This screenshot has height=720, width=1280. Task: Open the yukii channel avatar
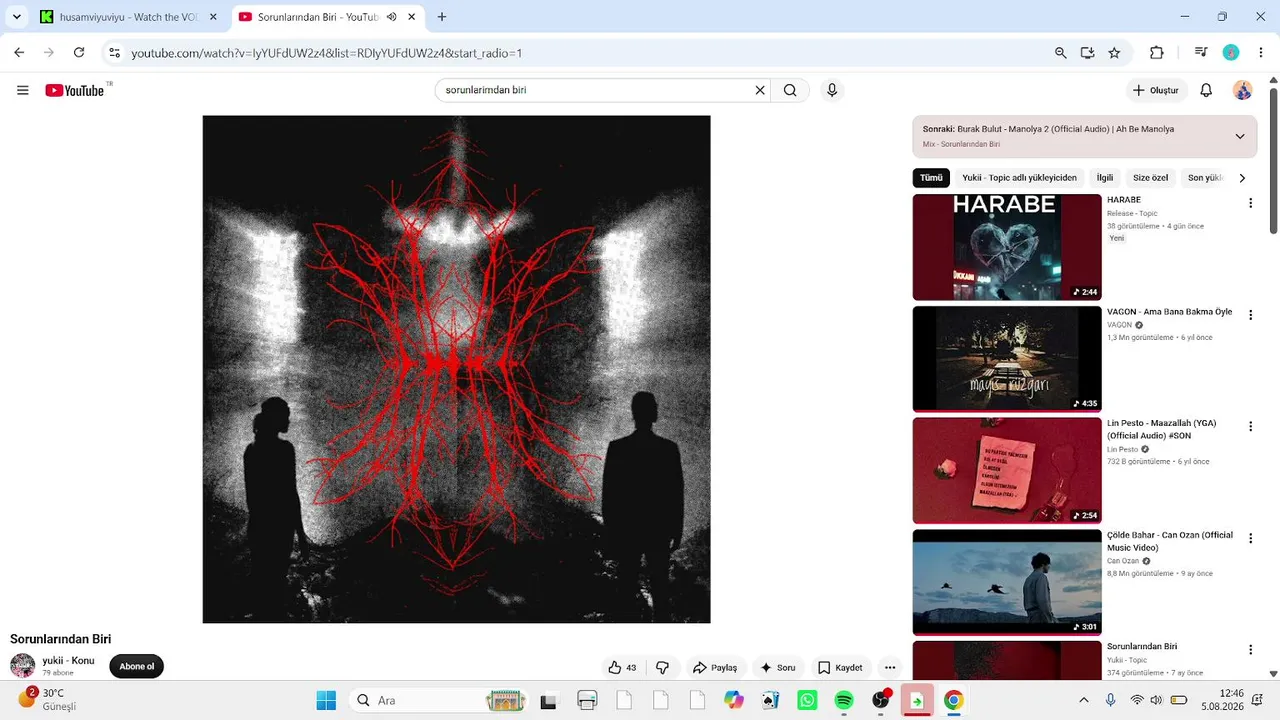coord(22,666)
